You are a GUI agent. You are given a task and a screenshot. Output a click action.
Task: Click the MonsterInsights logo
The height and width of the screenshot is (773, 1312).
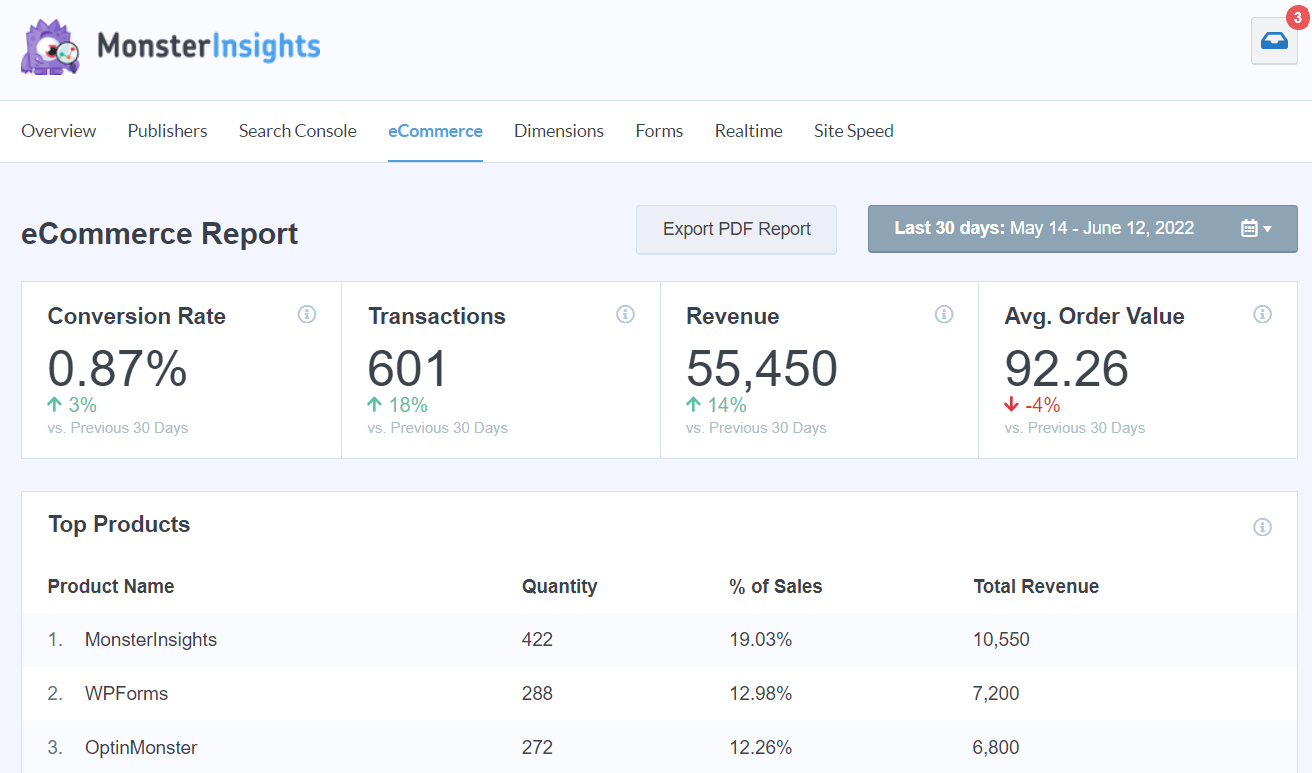(170, 47)
